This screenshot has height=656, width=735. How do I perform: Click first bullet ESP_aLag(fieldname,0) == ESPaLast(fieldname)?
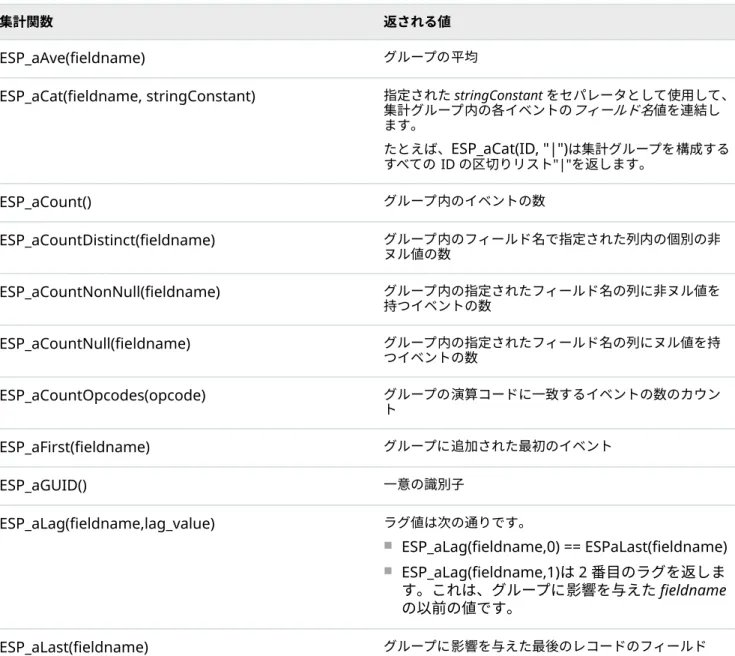[564, 547]
